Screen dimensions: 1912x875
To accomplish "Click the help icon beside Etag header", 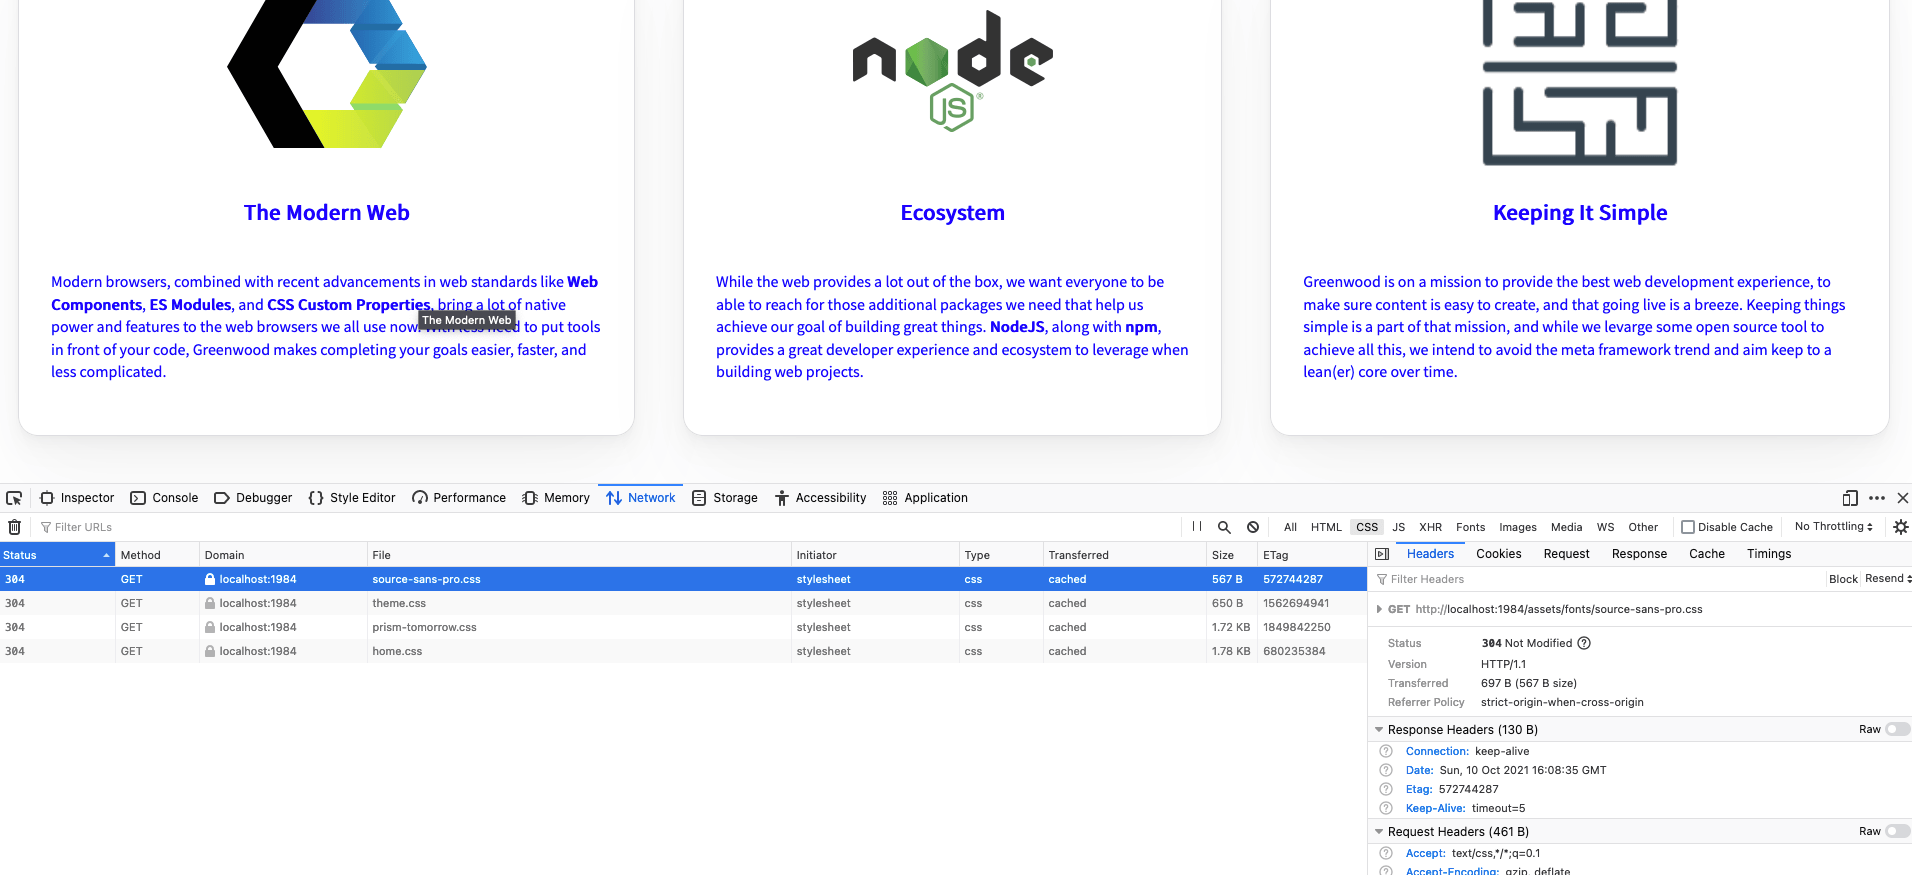I will click(x=1386, y=789).
